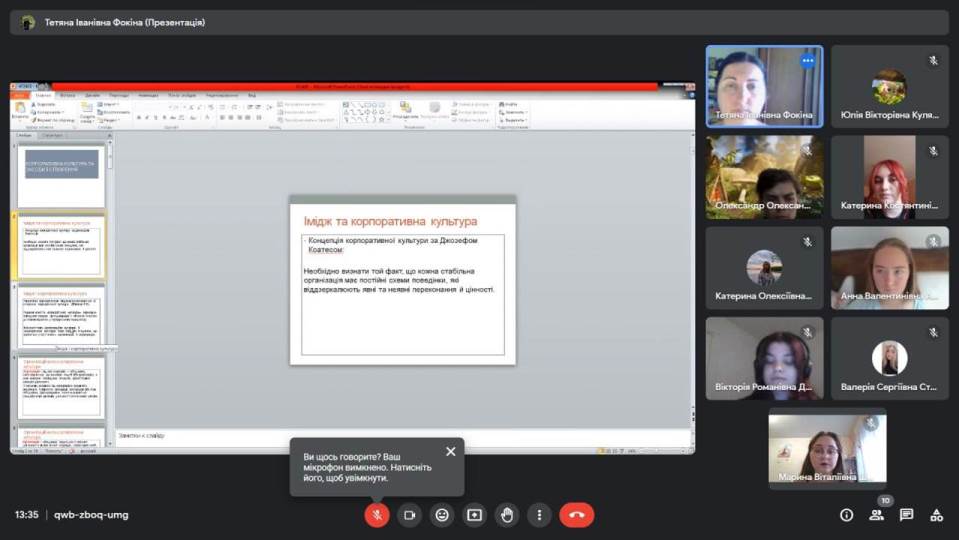The image size is (959, 540).
Task: Open the PowerPoint help question icon
Action: (692, 95)
